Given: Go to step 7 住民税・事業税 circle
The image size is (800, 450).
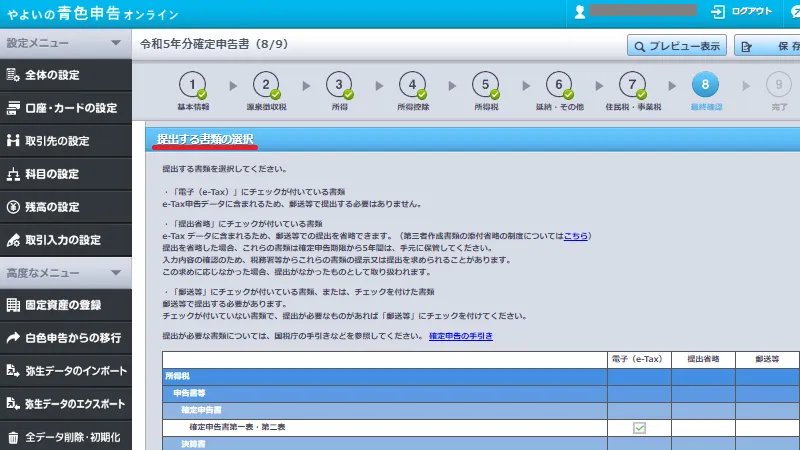Looking at the screenshot, I should coord(632,85).
